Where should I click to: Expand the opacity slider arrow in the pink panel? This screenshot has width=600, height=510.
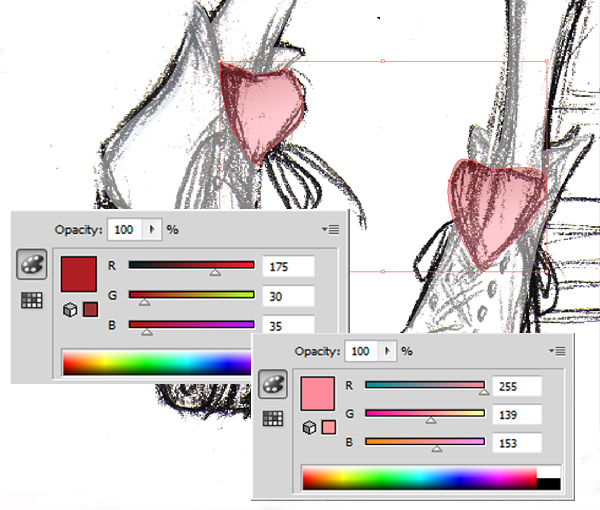(387, 351)
